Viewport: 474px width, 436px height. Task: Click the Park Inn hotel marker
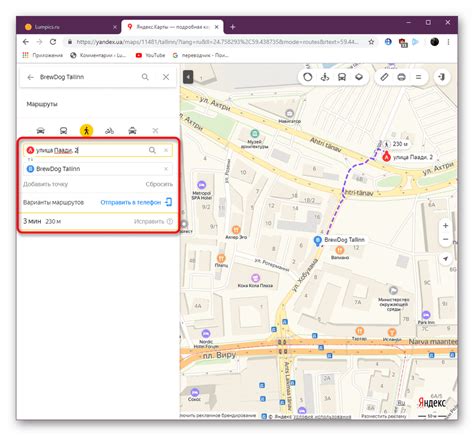point(426,314)
